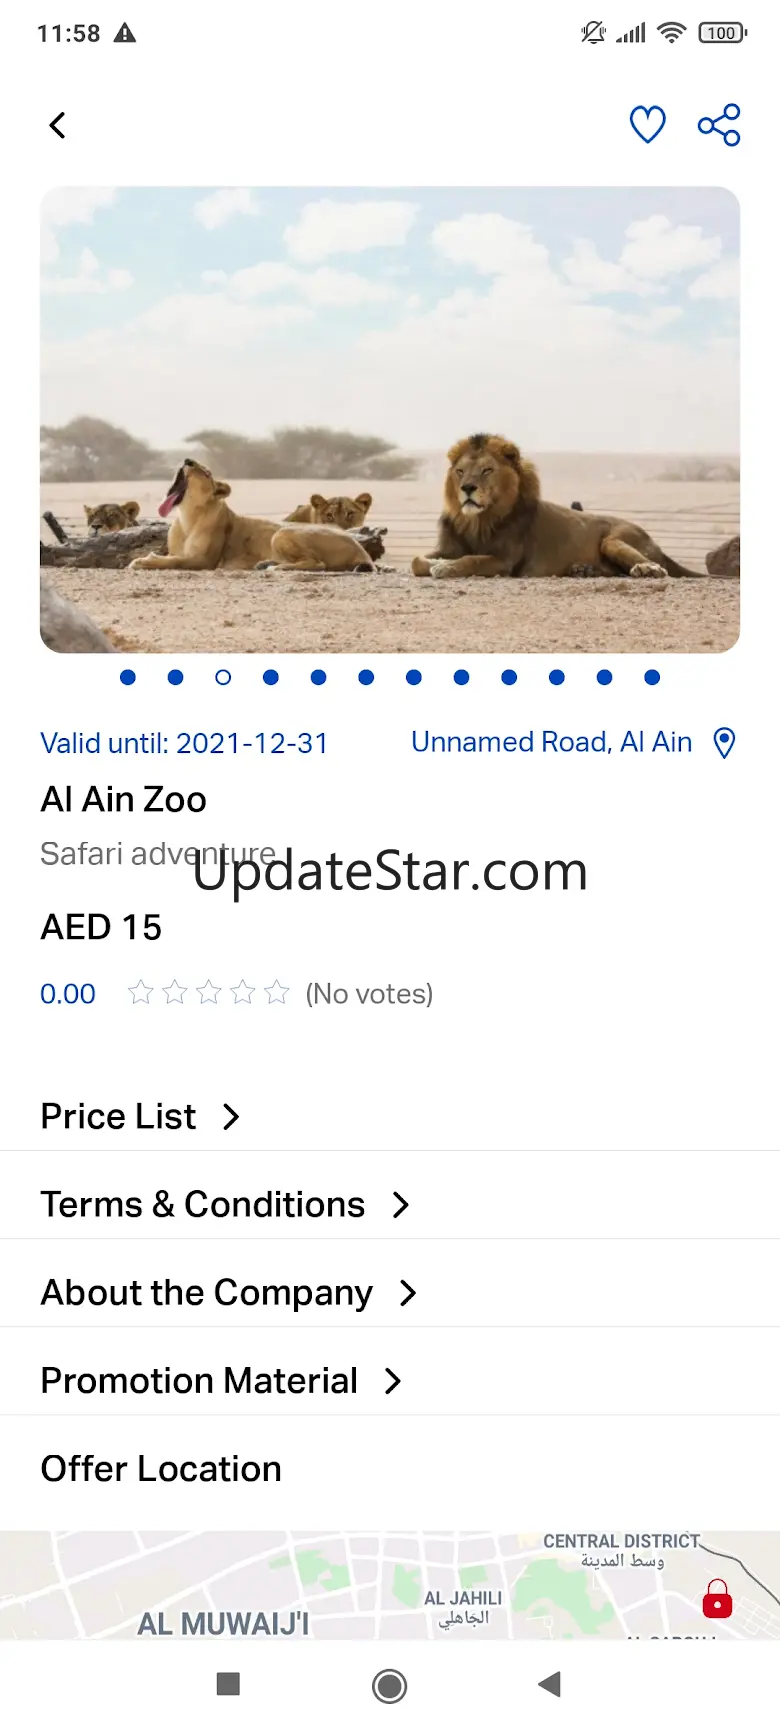Tap the red lock icon on map
780x1733 pixels.
coord(717,1599)
